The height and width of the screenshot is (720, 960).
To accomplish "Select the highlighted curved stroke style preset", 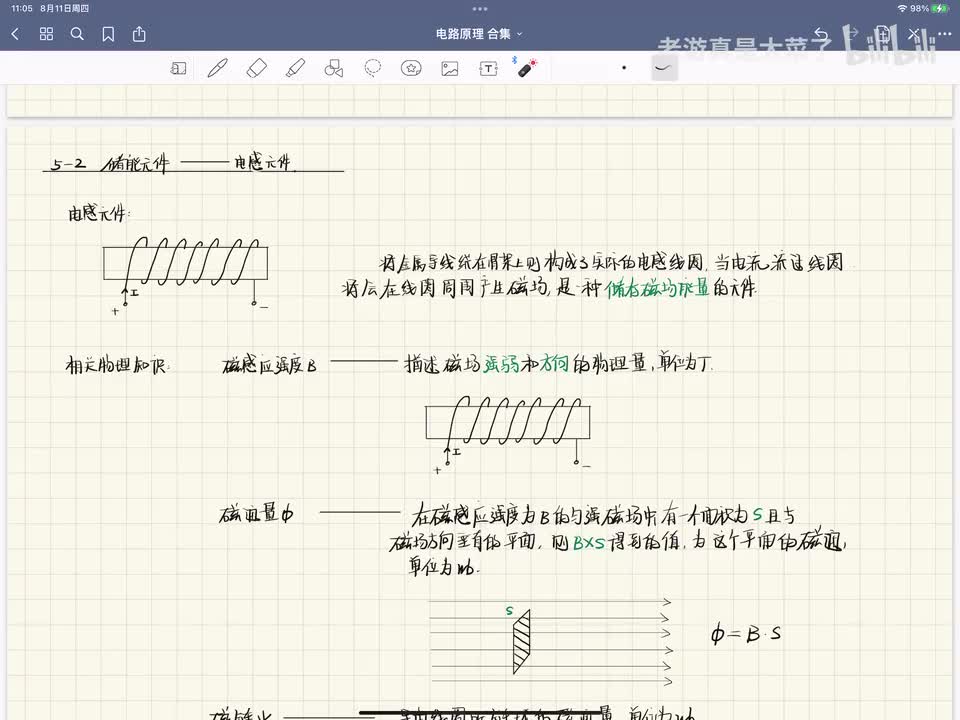I will (x=664, y=68).
